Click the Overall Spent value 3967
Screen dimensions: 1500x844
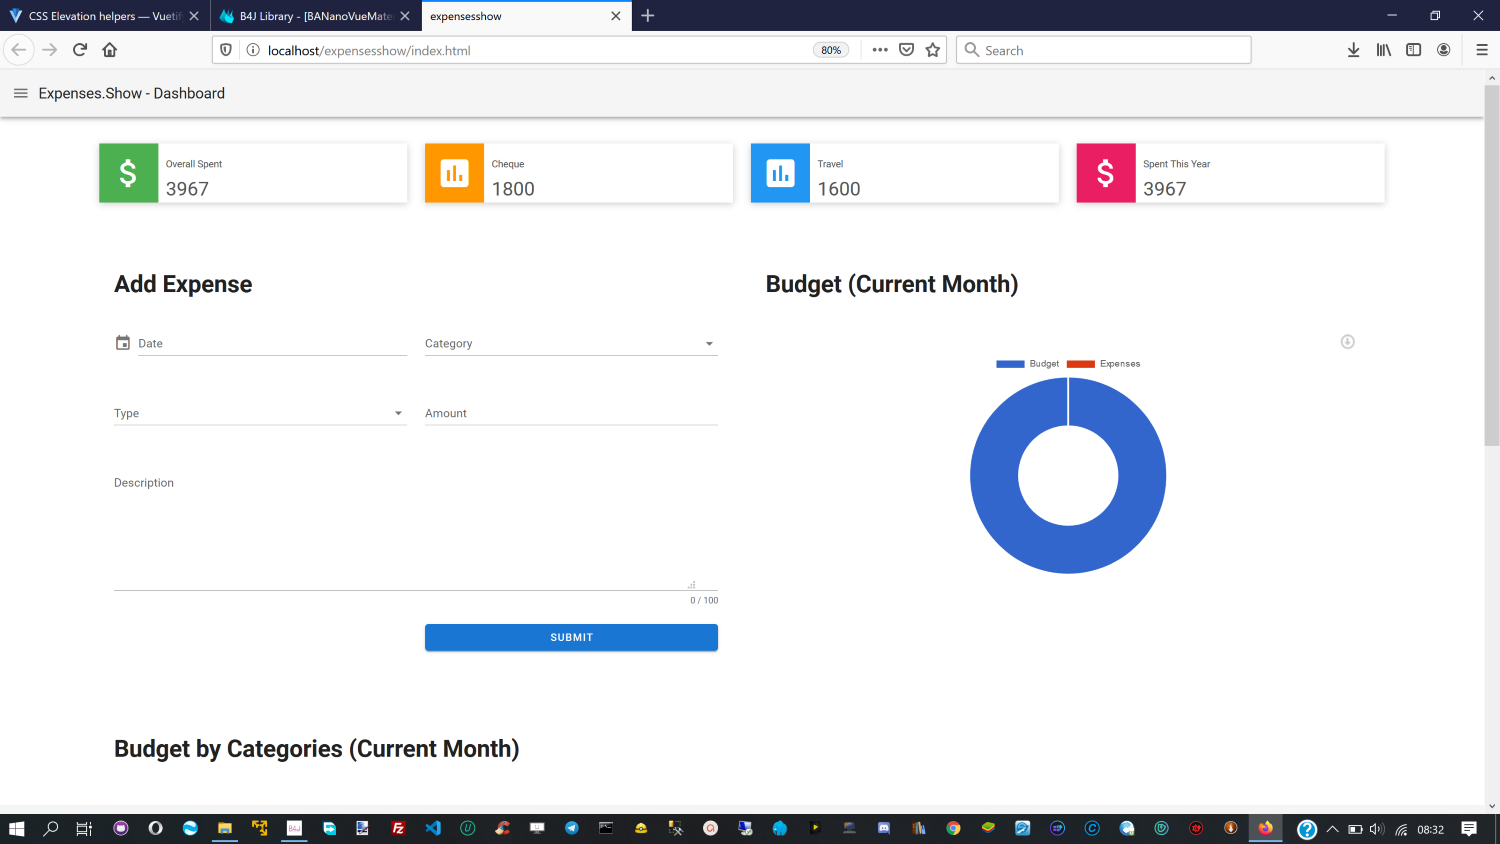(x=187, y=189)
